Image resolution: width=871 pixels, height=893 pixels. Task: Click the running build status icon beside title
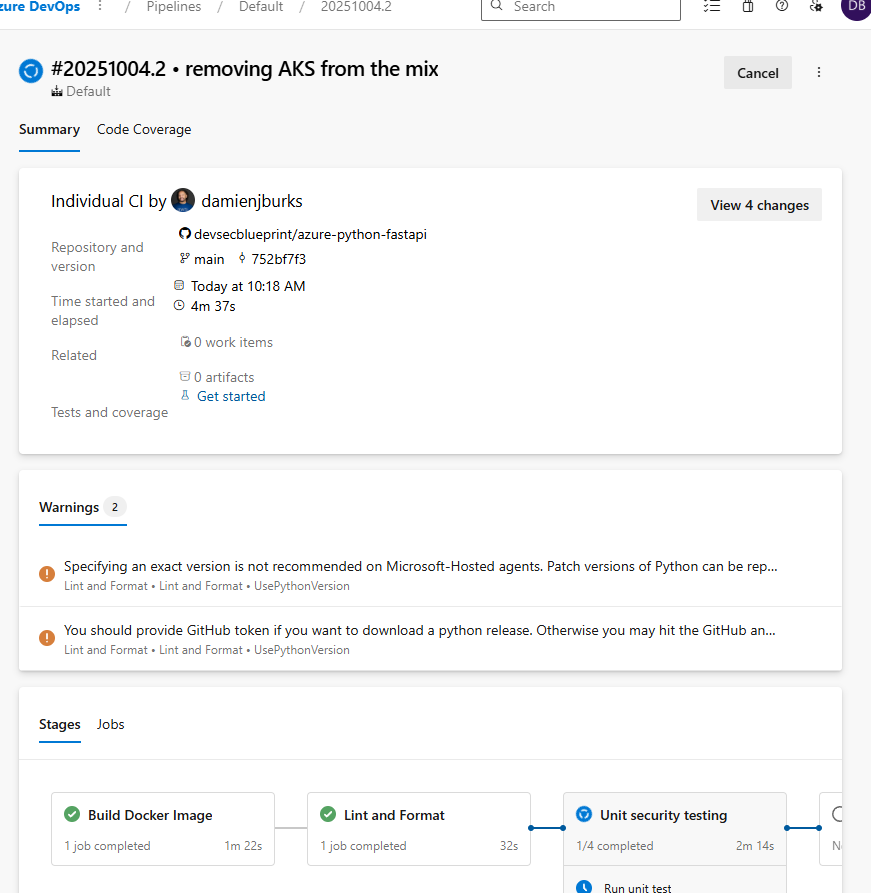coord(31,71)
